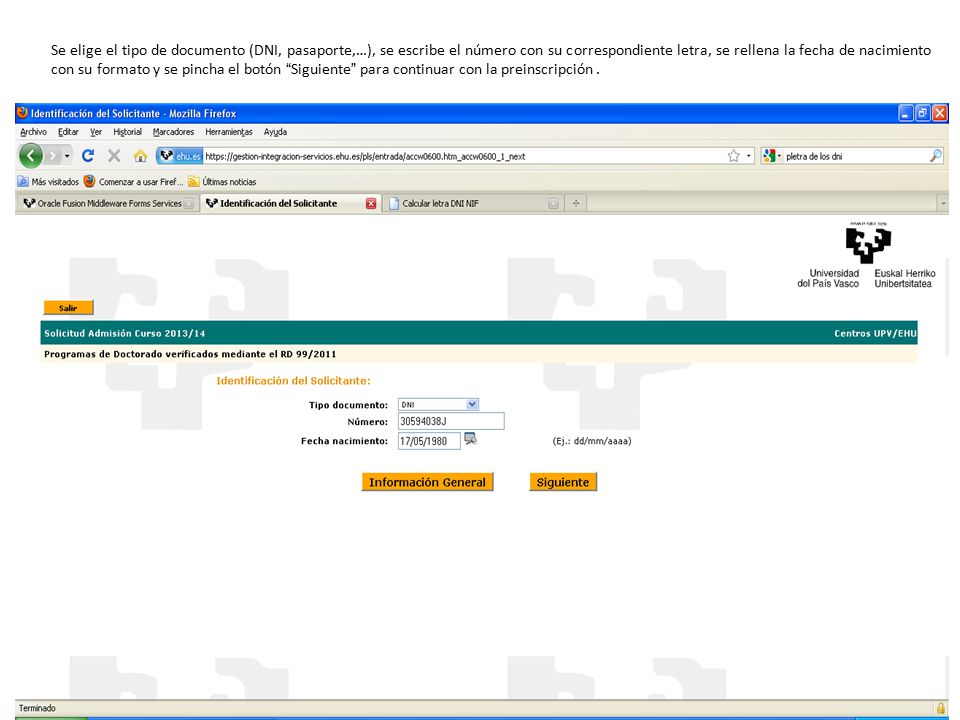Screen dimensions: 960x720
Task: Open the URL bar history dropdown
Action: tap(748, 156)
